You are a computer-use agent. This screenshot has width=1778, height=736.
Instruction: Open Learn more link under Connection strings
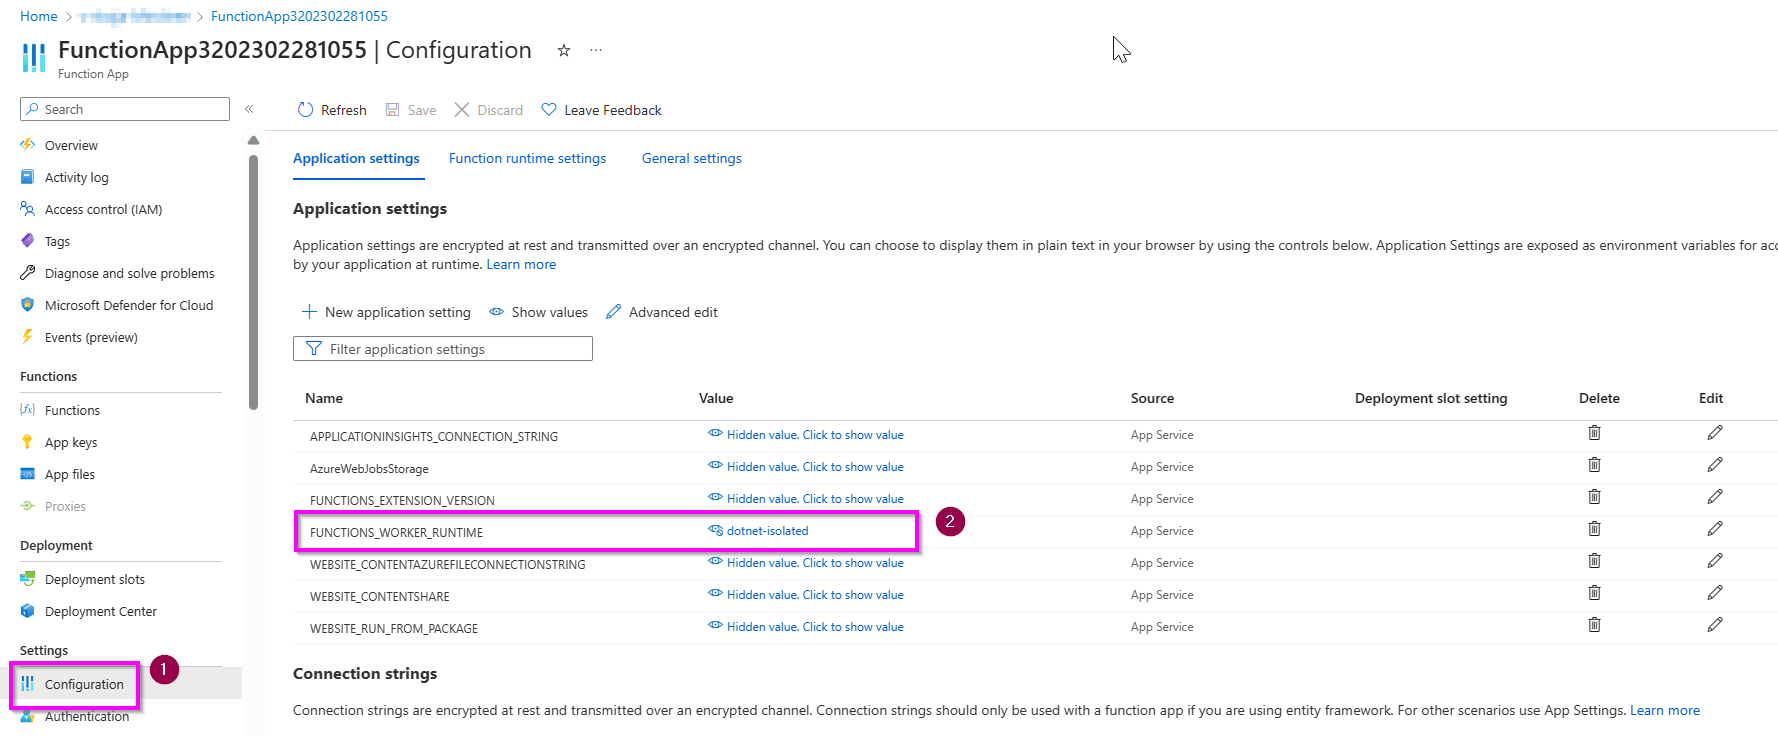point(1665,710)
